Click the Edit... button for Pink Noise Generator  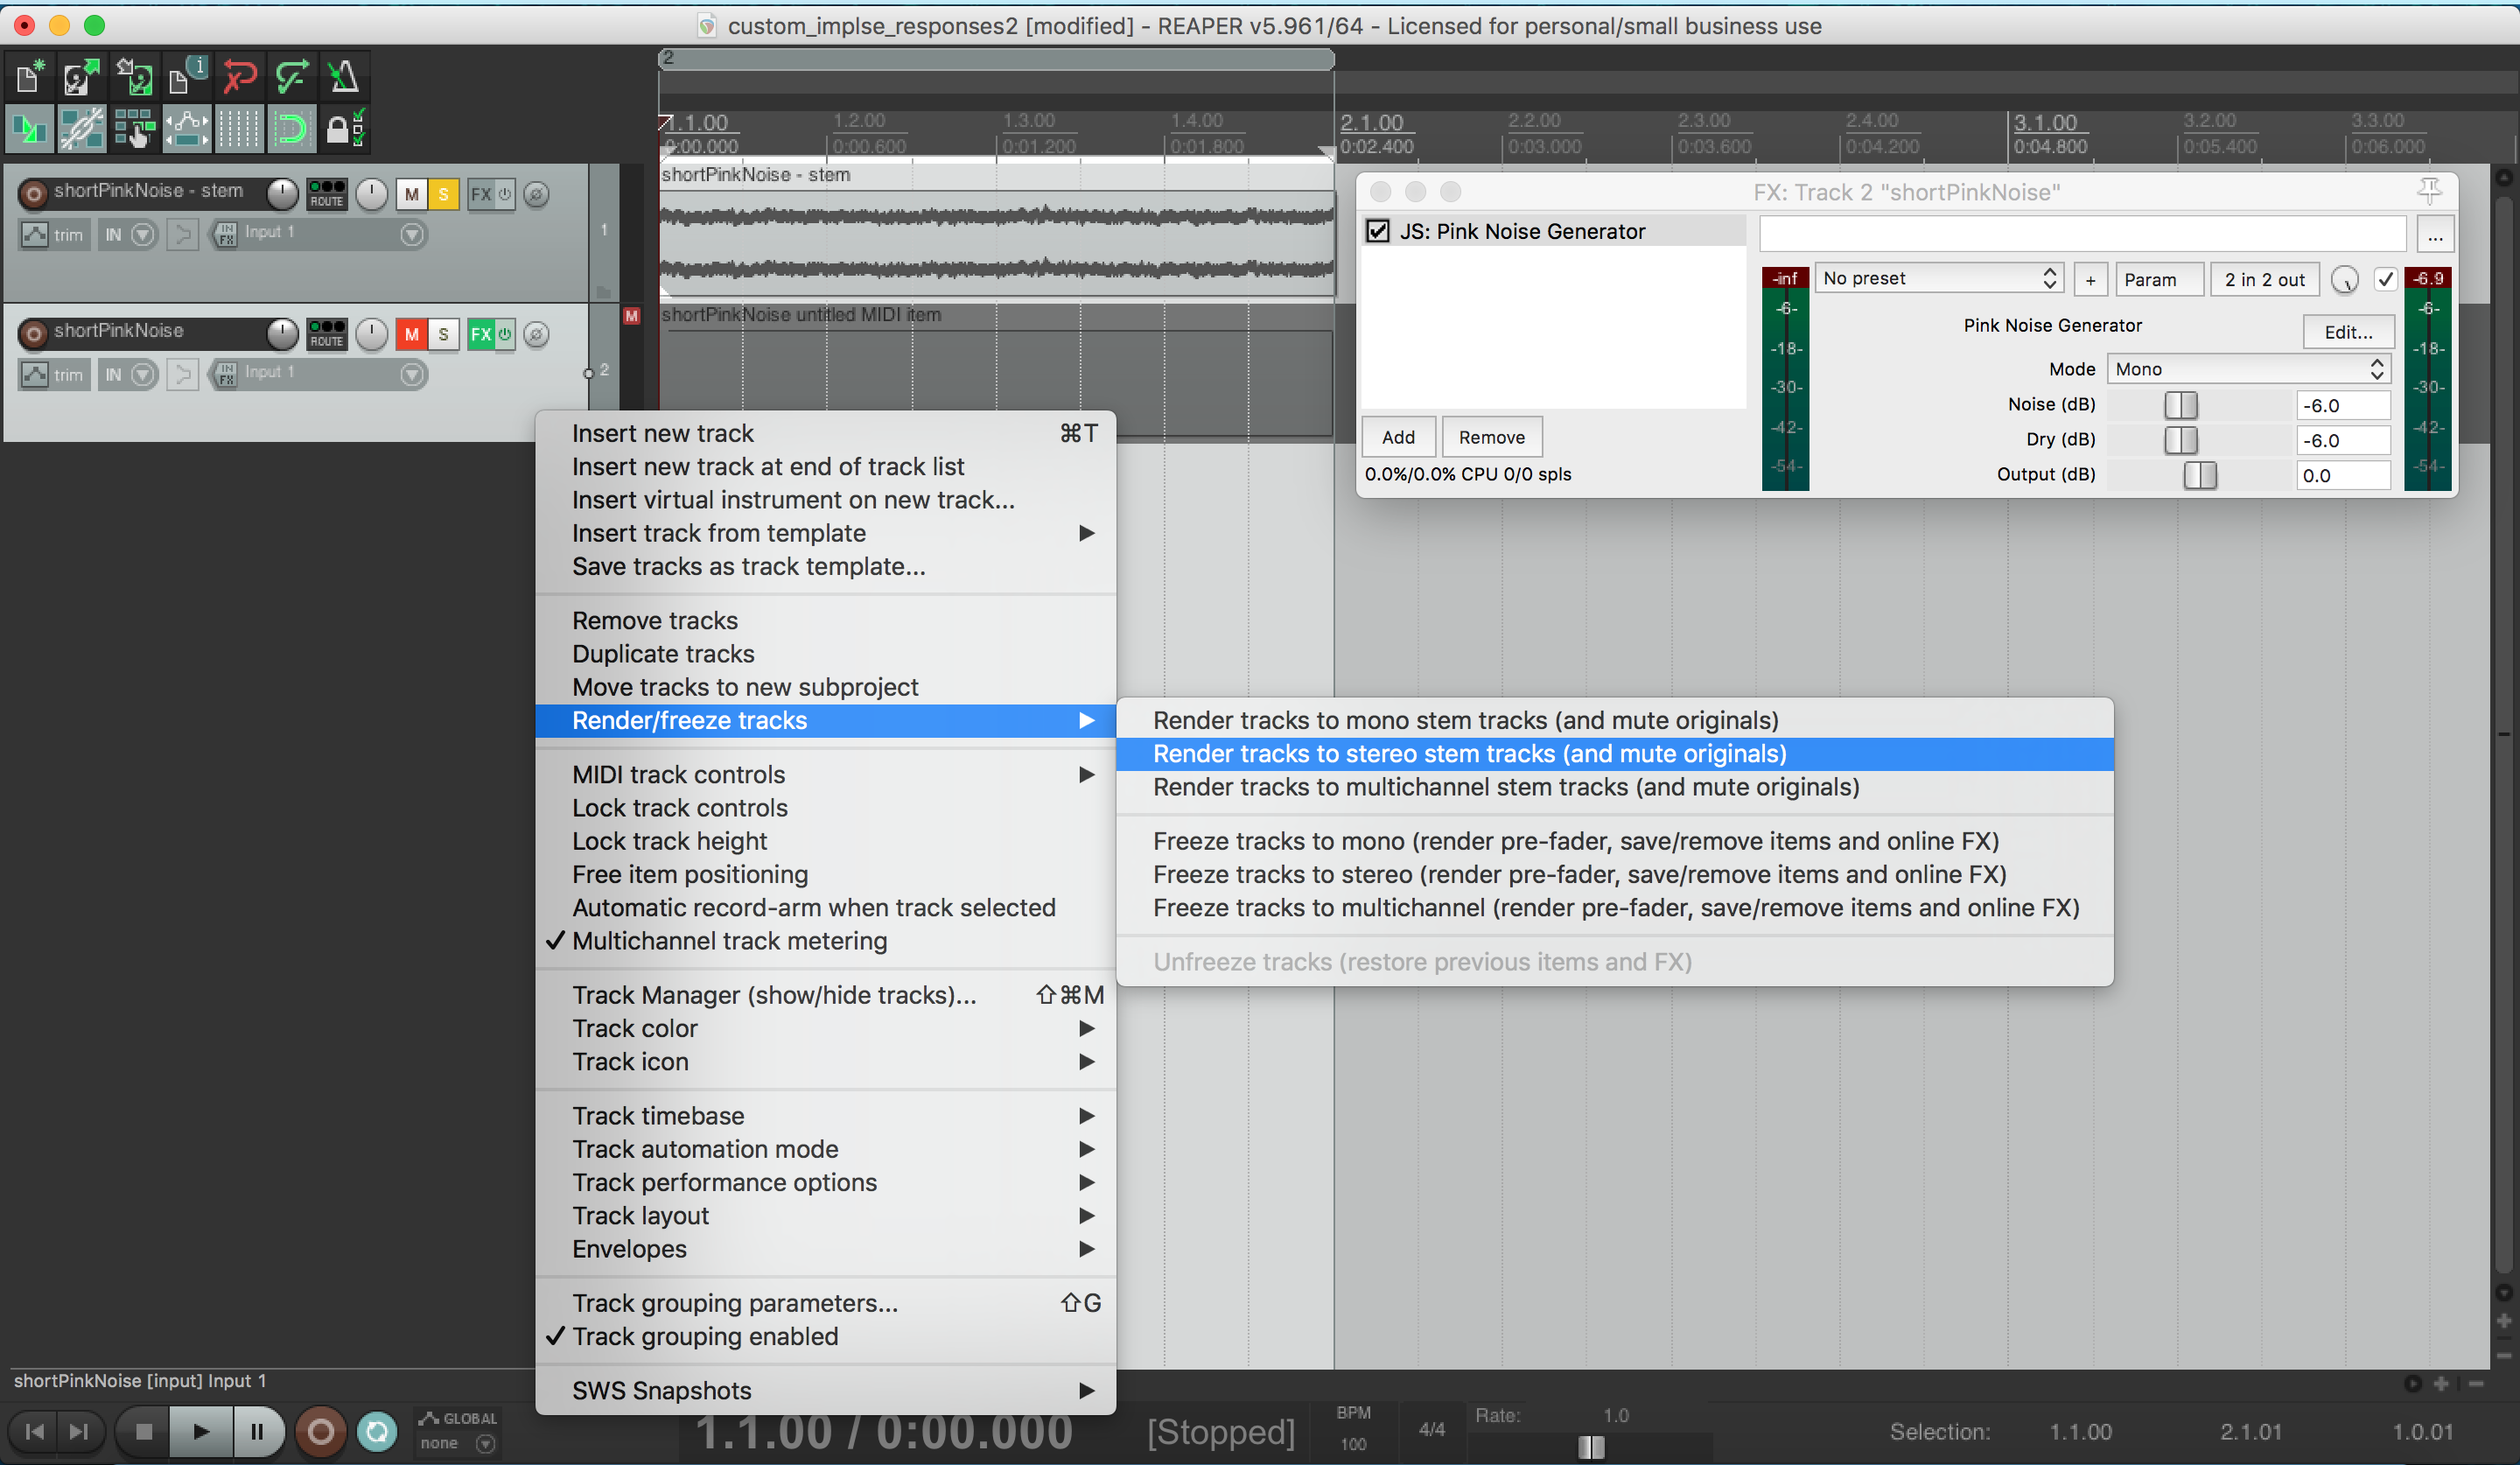click(2348, 332)
